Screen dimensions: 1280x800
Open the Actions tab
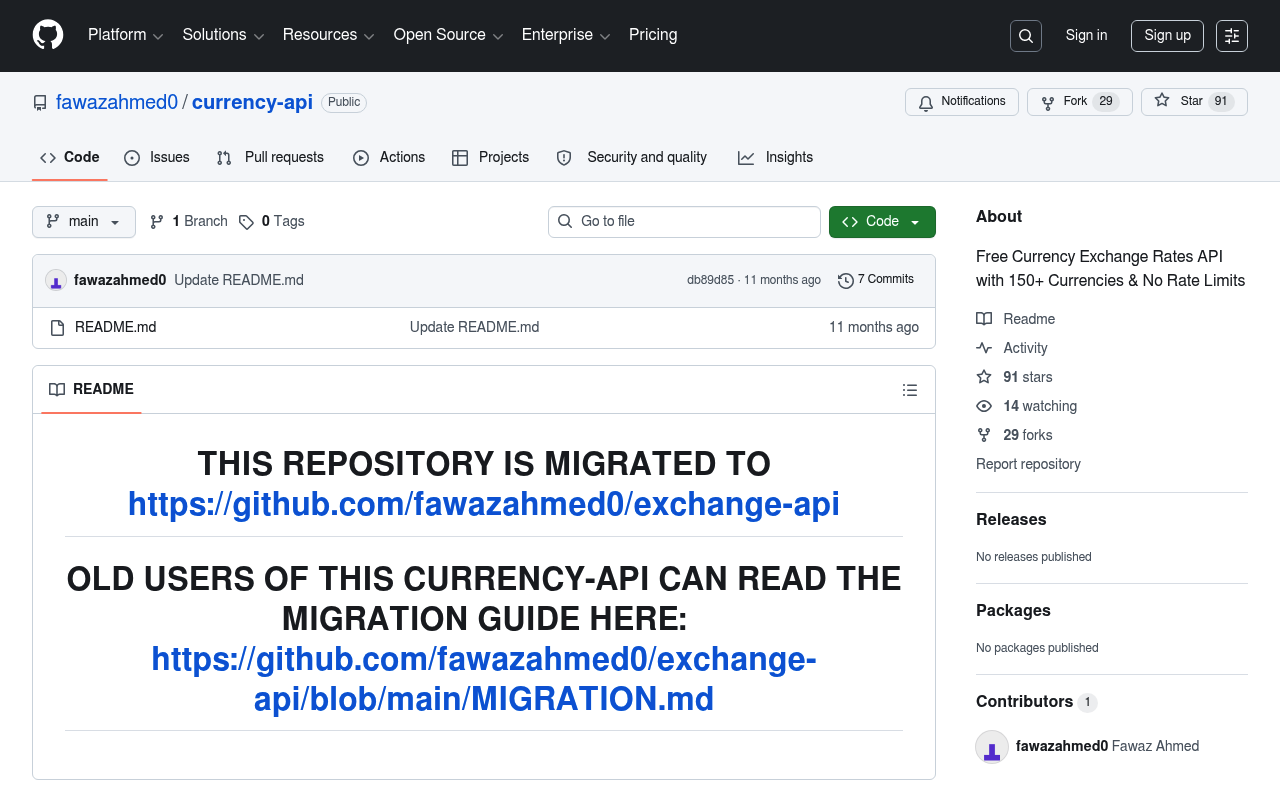point(389,158)
